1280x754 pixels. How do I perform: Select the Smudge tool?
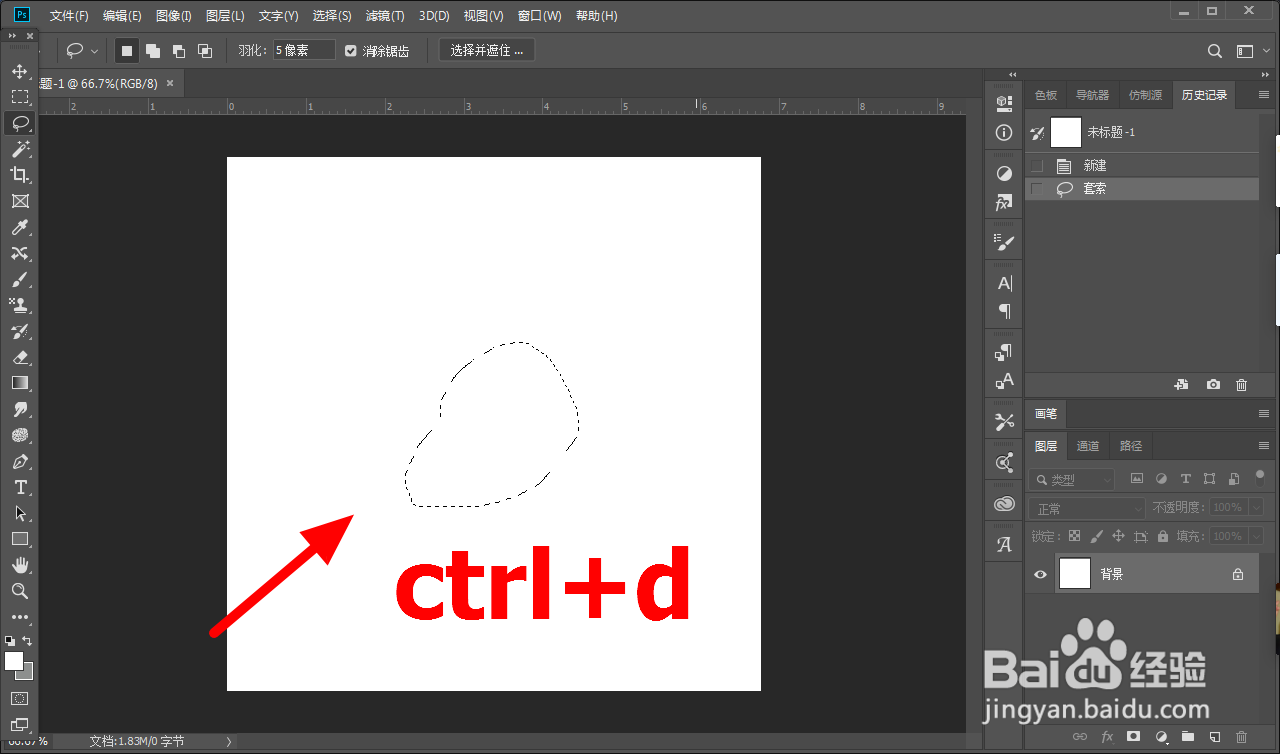tap(20, 409)
